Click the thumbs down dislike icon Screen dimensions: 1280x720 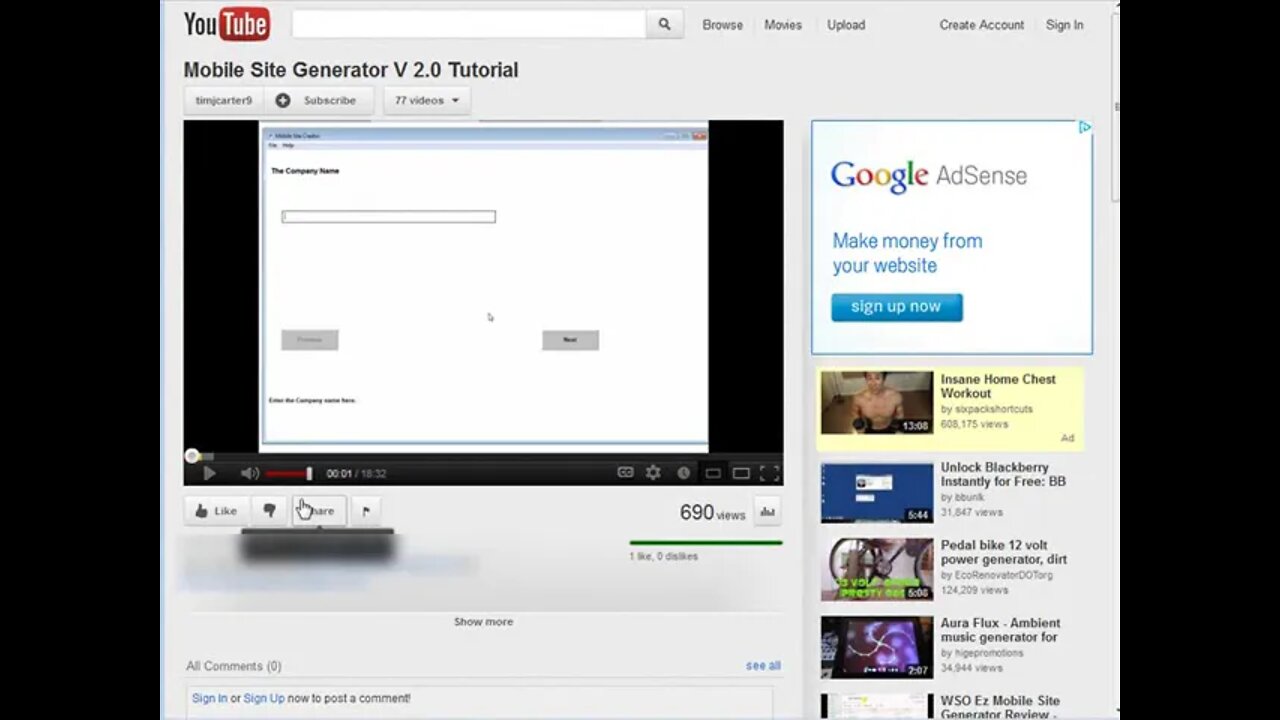[269, 511]
